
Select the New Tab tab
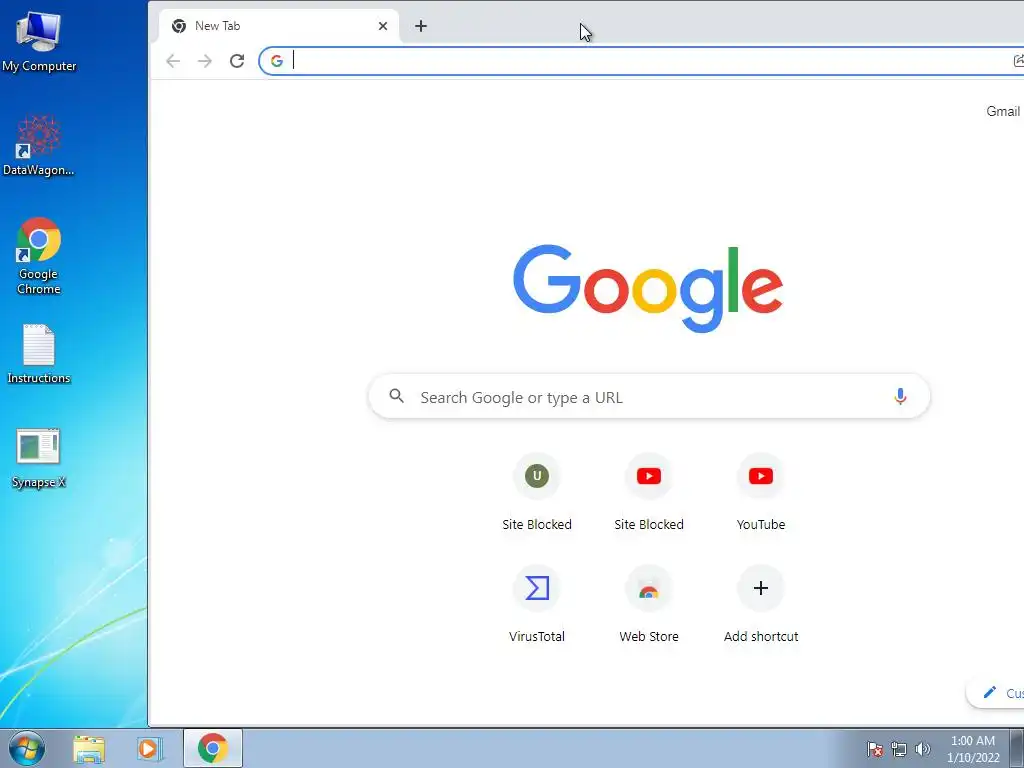coord(279,26)
